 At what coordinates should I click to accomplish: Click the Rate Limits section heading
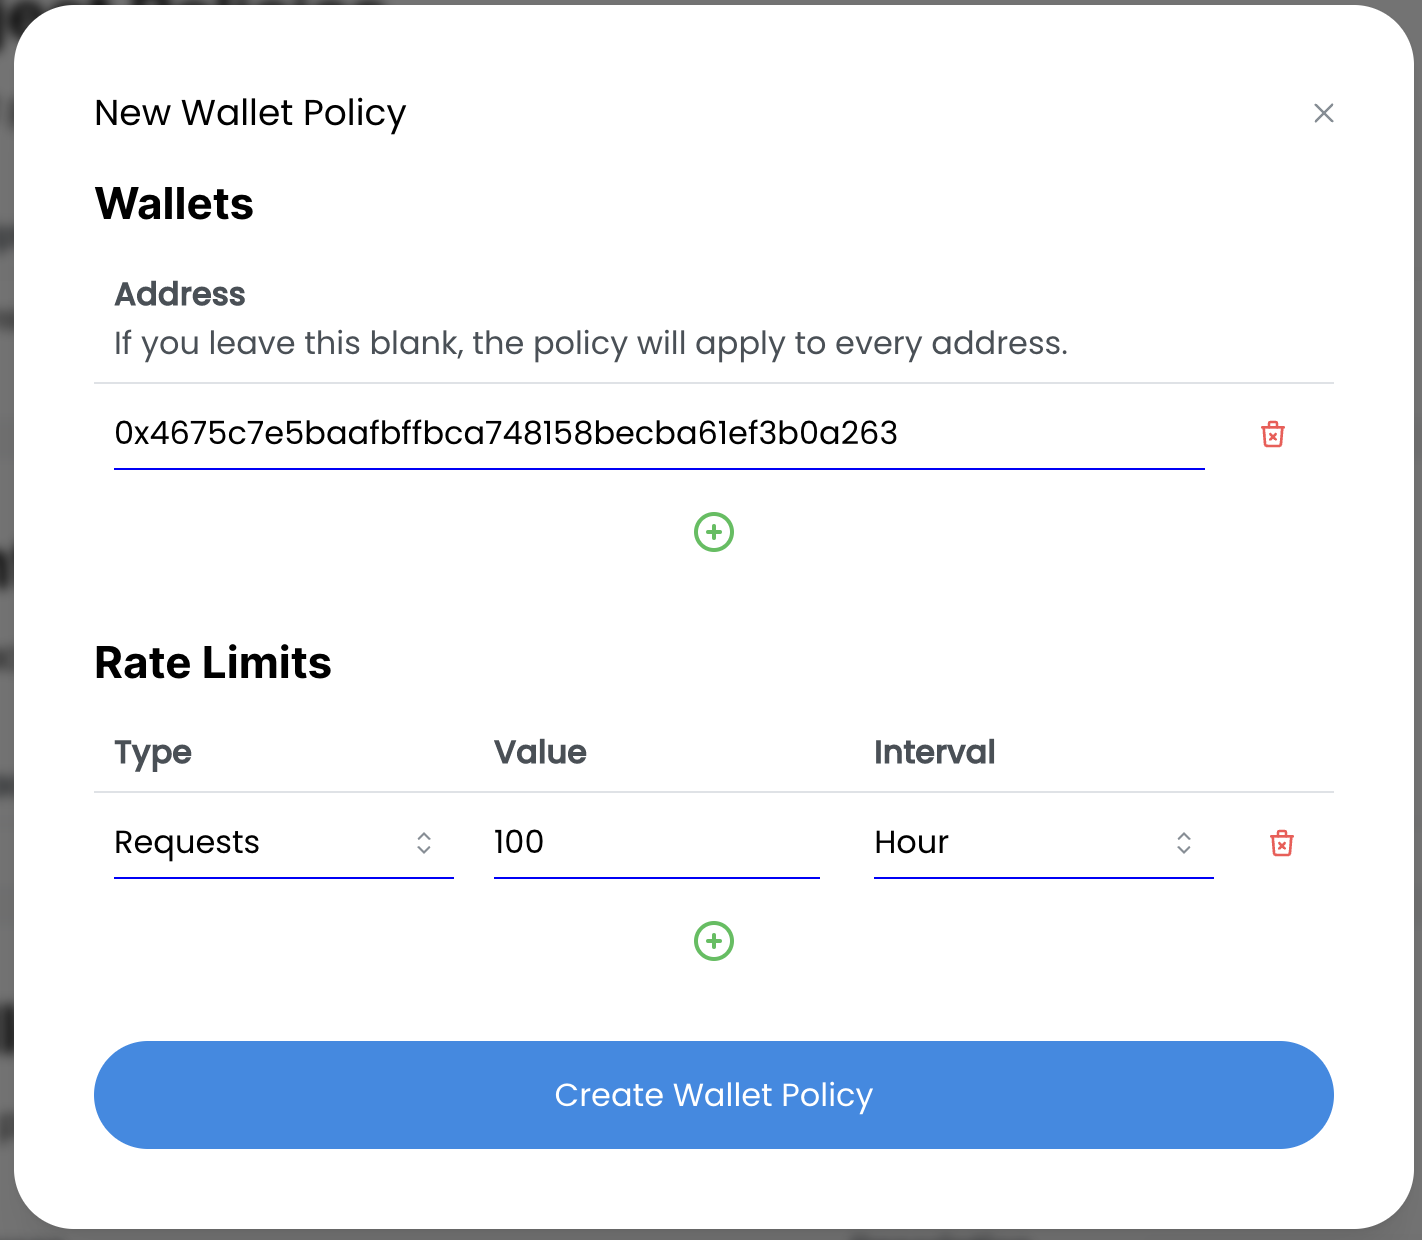click(x=213, y=663)
